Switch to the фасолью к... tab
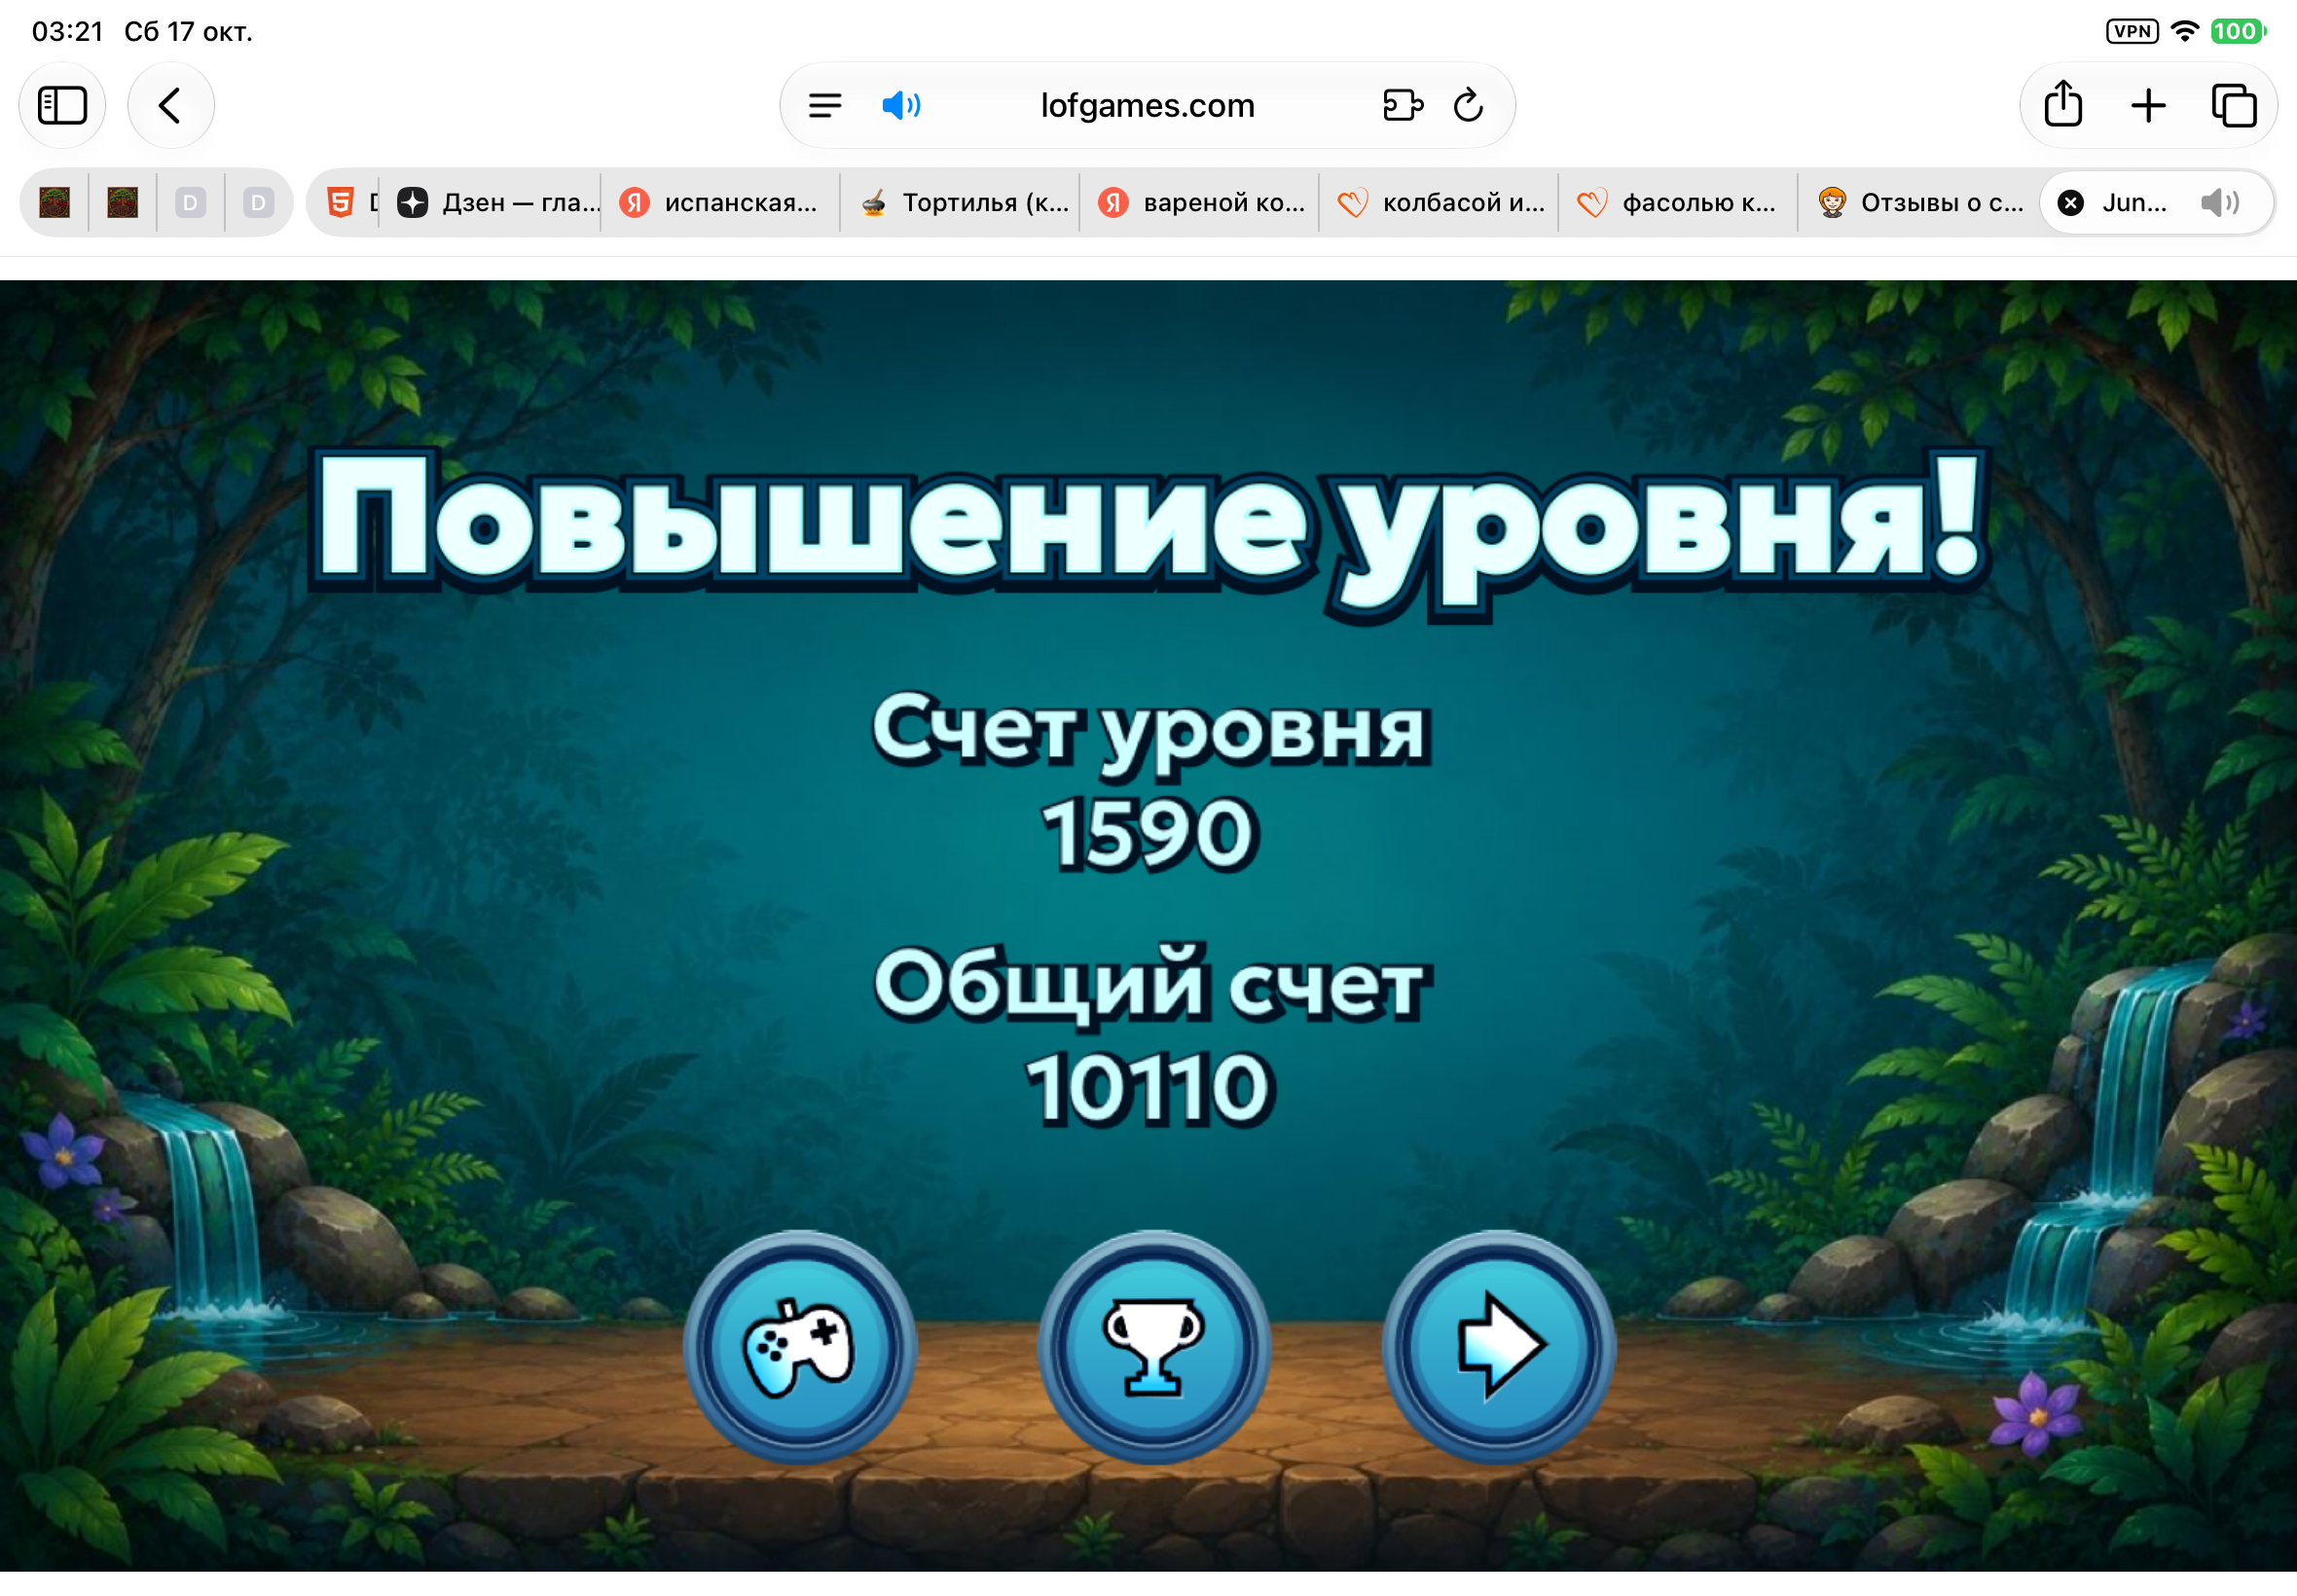The height and width of the screenshot is (1596, 2297). pos(1678,203)
